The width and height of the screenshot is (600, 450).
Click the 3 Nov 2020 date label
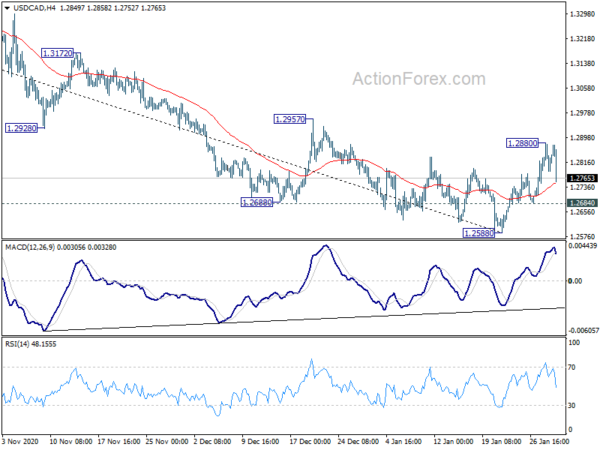coord(20,441)
